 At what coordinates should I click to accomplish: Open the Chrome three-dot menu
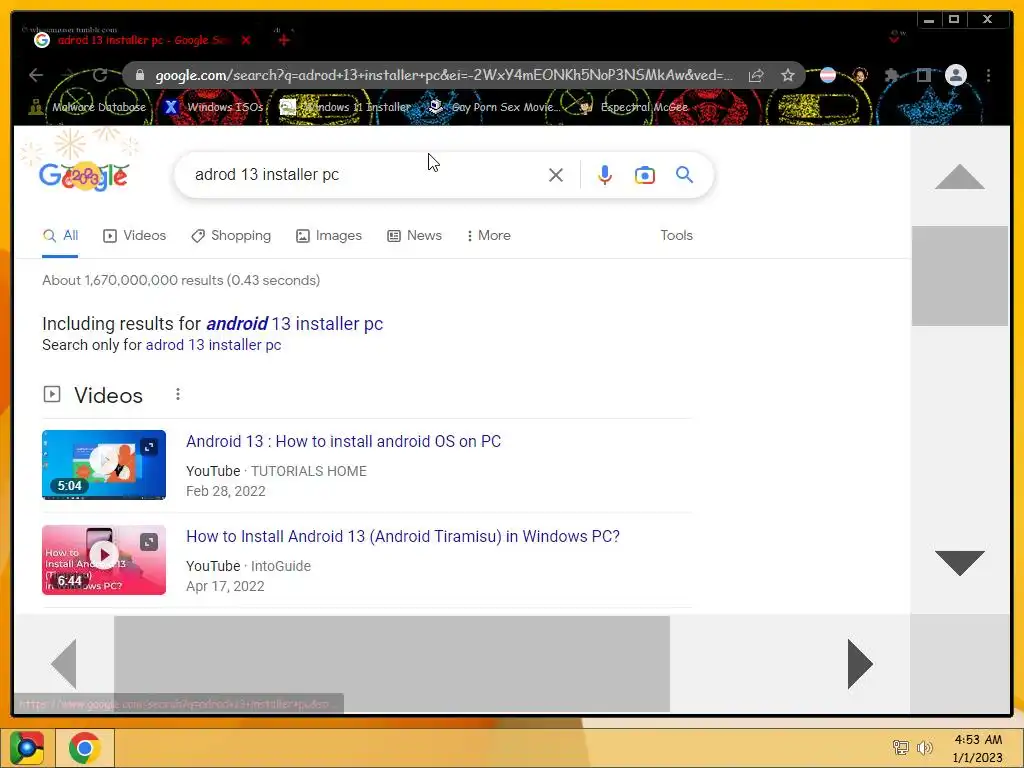989,75
